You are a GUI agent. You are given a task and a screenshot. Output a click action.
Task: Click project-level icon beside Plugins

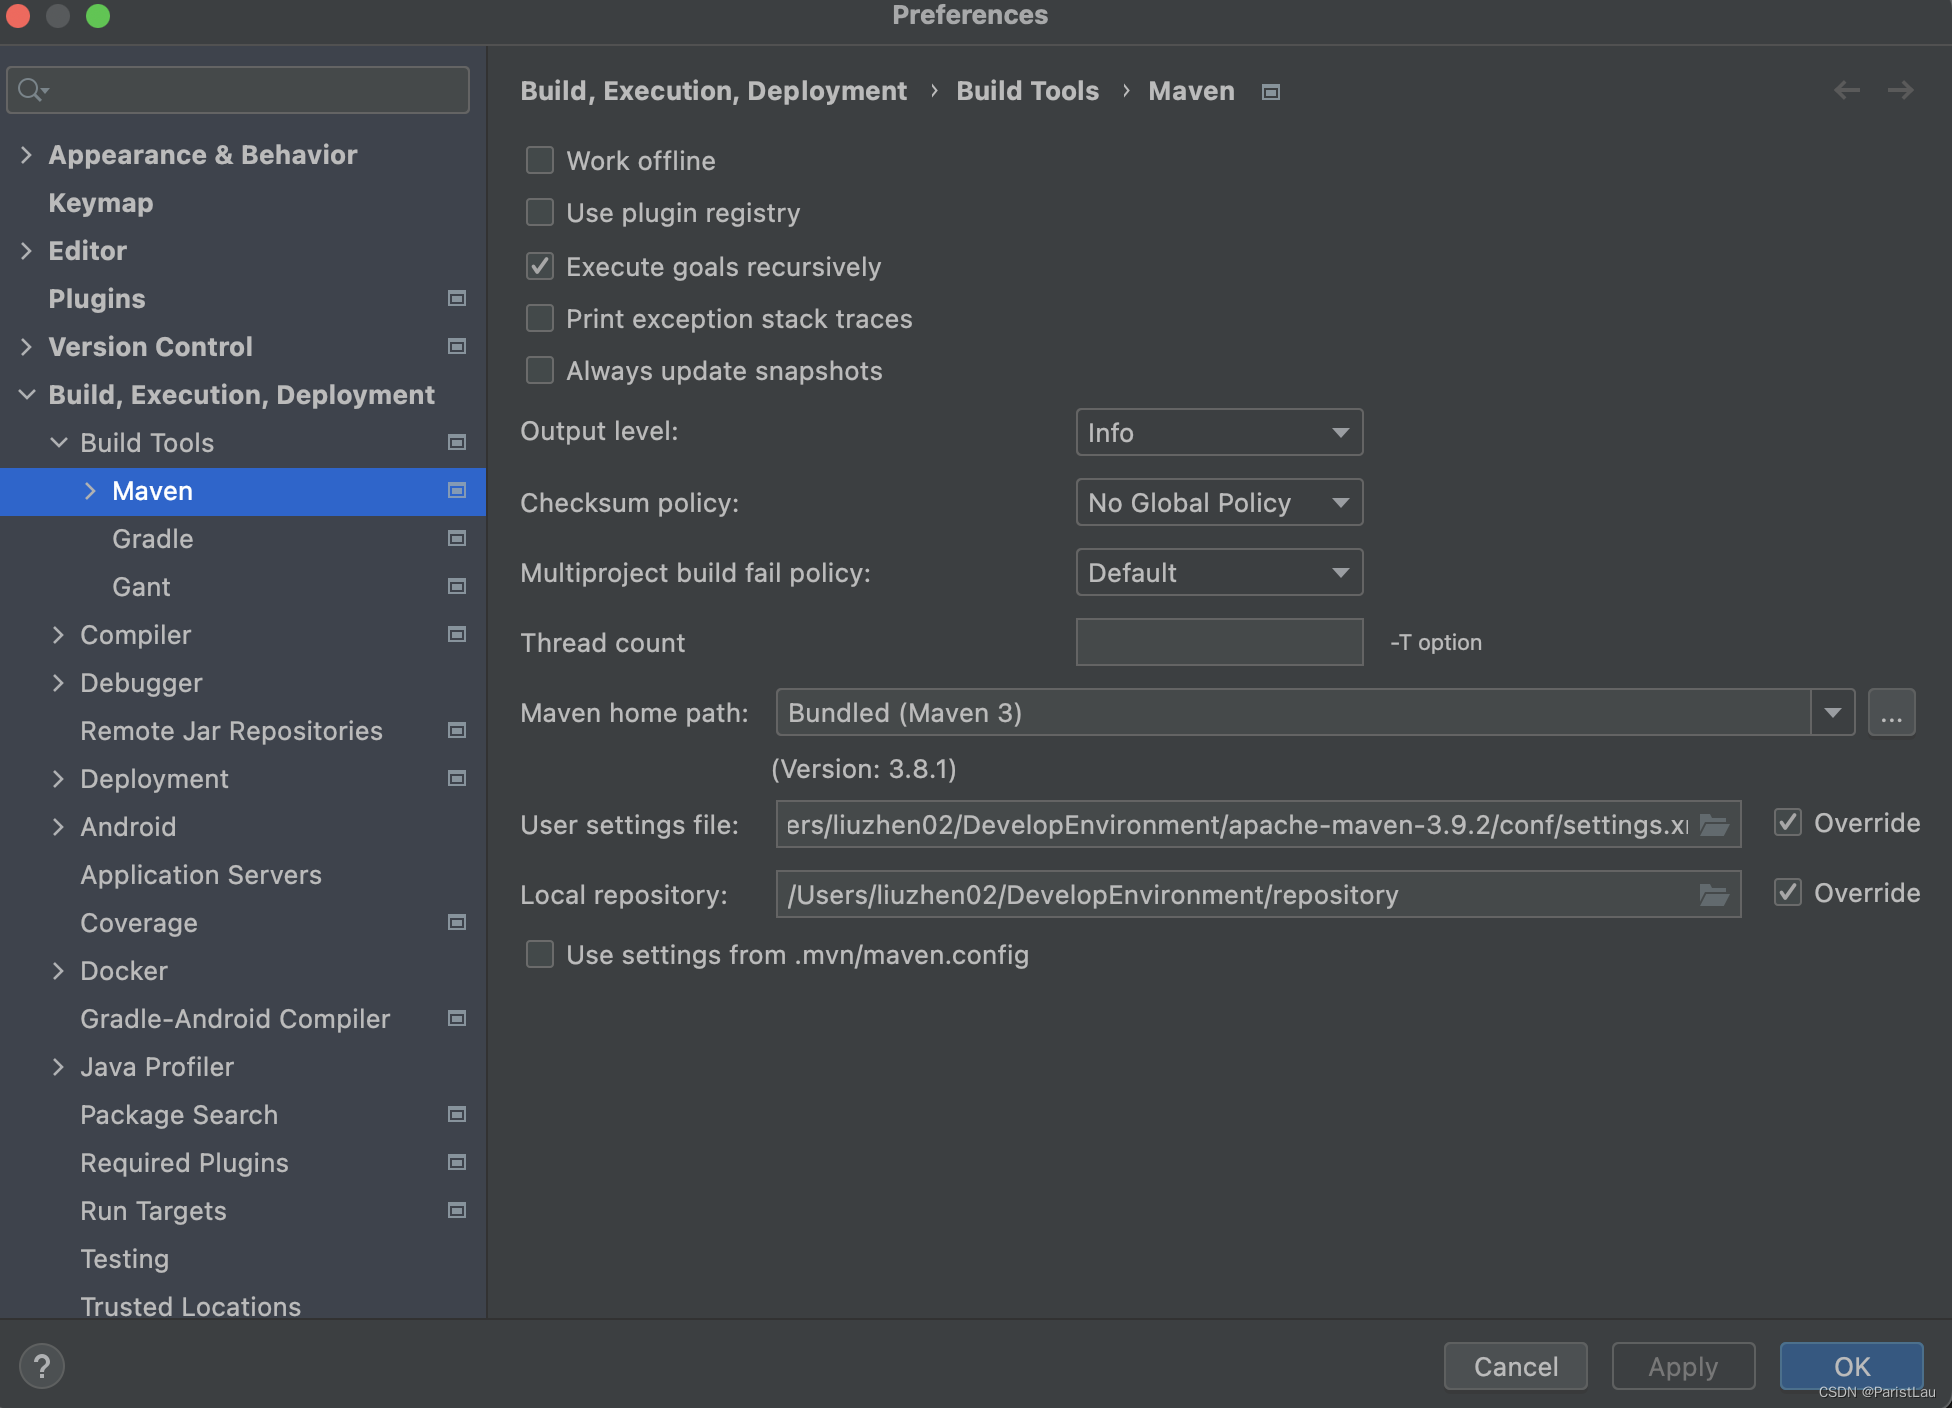(x=457, y=298)
